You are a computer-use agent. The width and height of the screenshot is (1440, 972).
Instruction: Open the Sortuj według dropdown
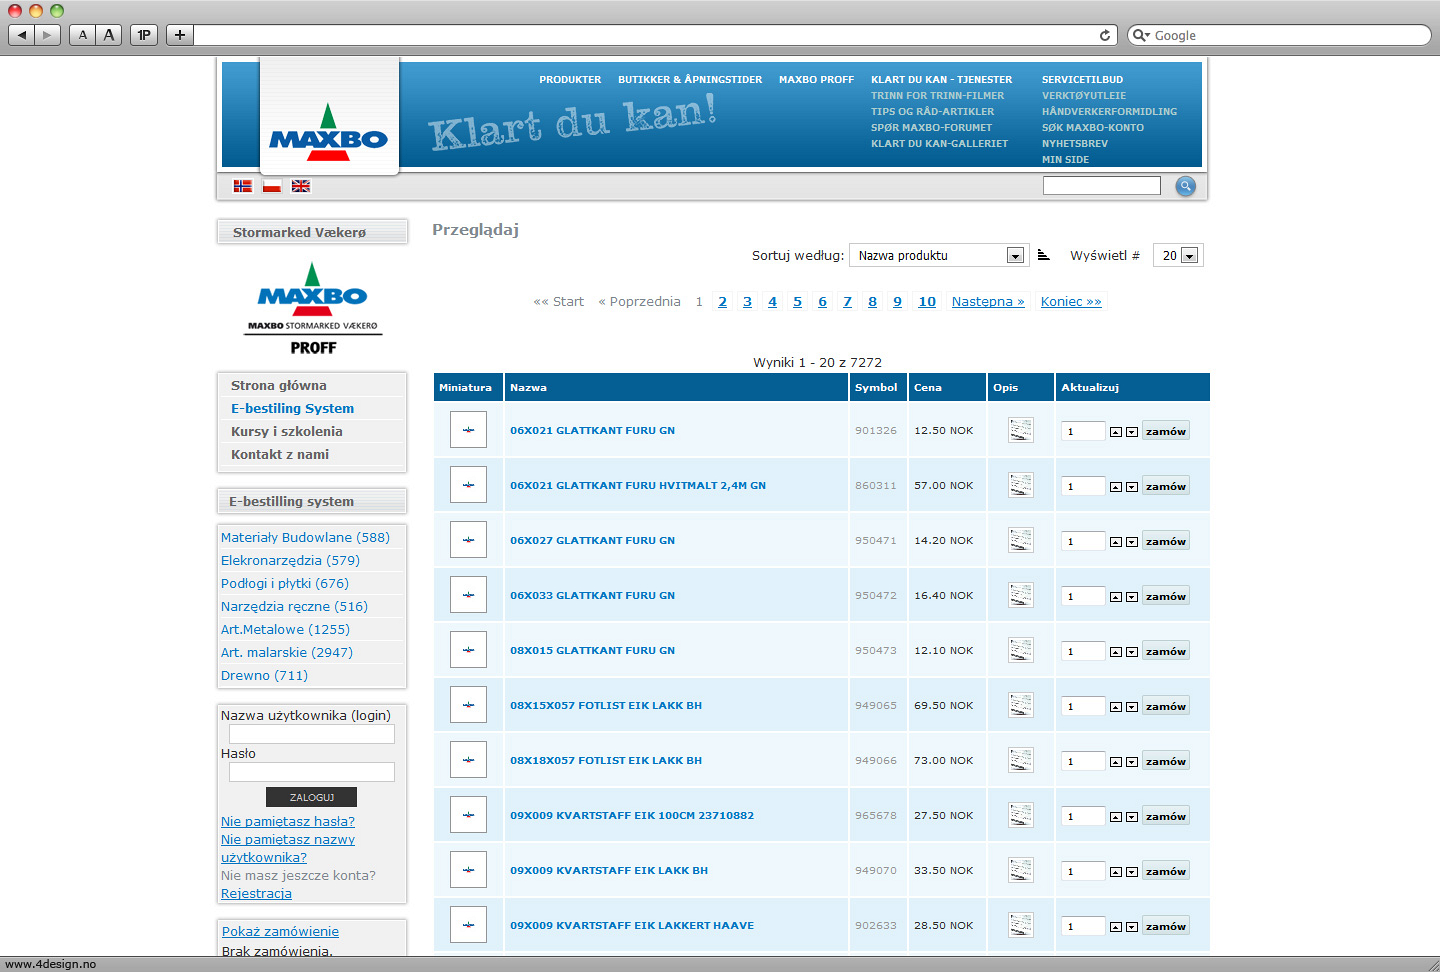[x=938, y=255]
